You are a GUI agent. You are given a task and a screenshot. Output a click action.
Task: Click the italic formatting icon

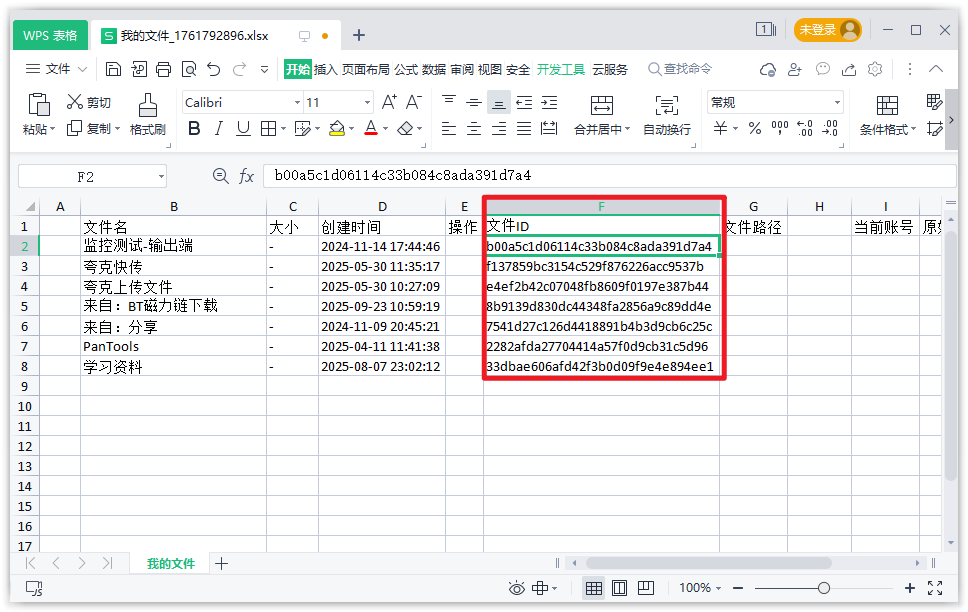[218, 129]
